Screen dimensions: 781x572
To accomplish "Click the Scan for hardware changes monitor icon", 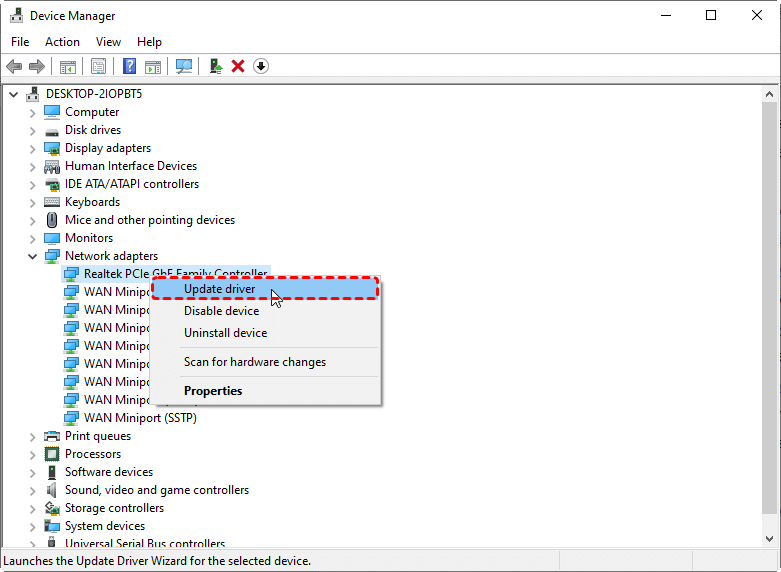I will click(x=184, y=66).
